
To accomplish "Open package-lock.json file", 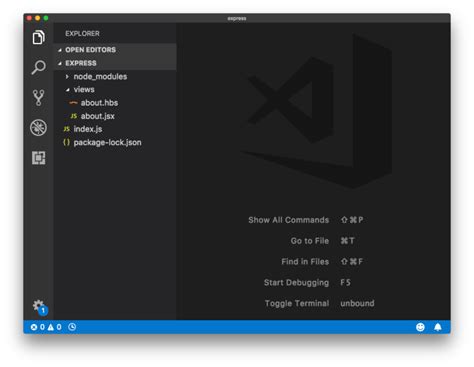I will [107, 142].
